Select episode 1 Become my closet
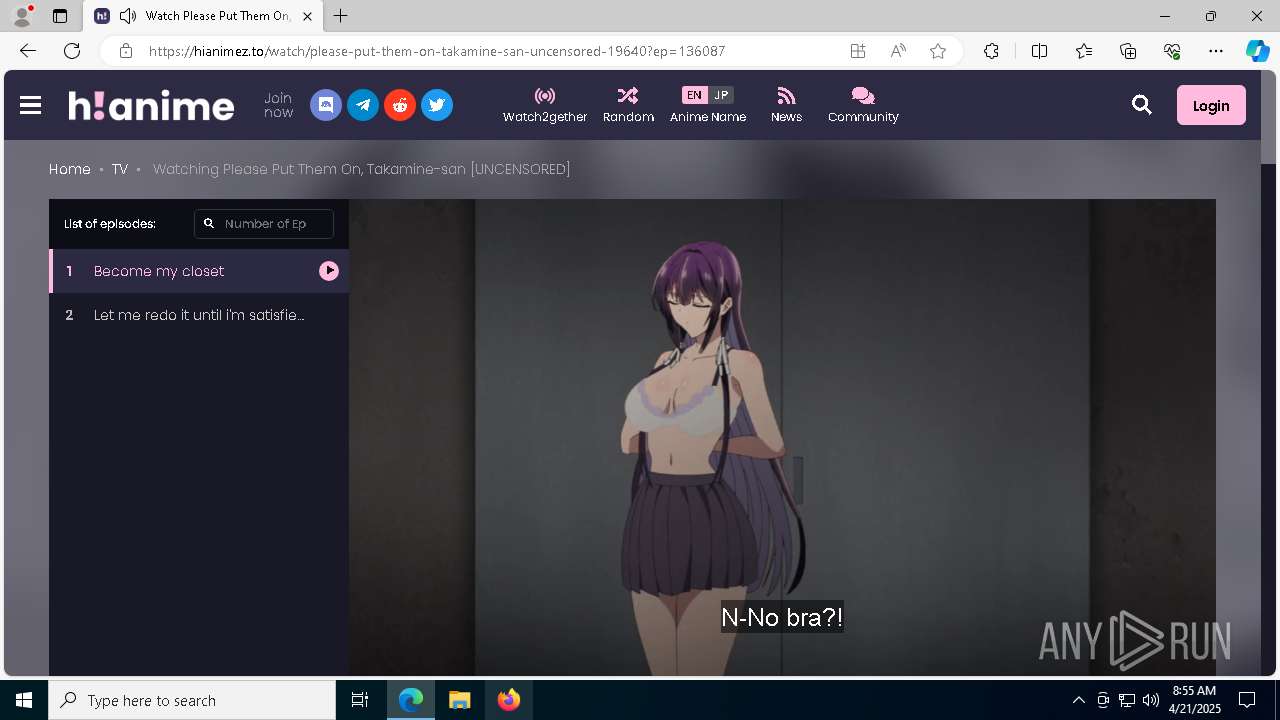1280x720 pixels. pos(199,271)
